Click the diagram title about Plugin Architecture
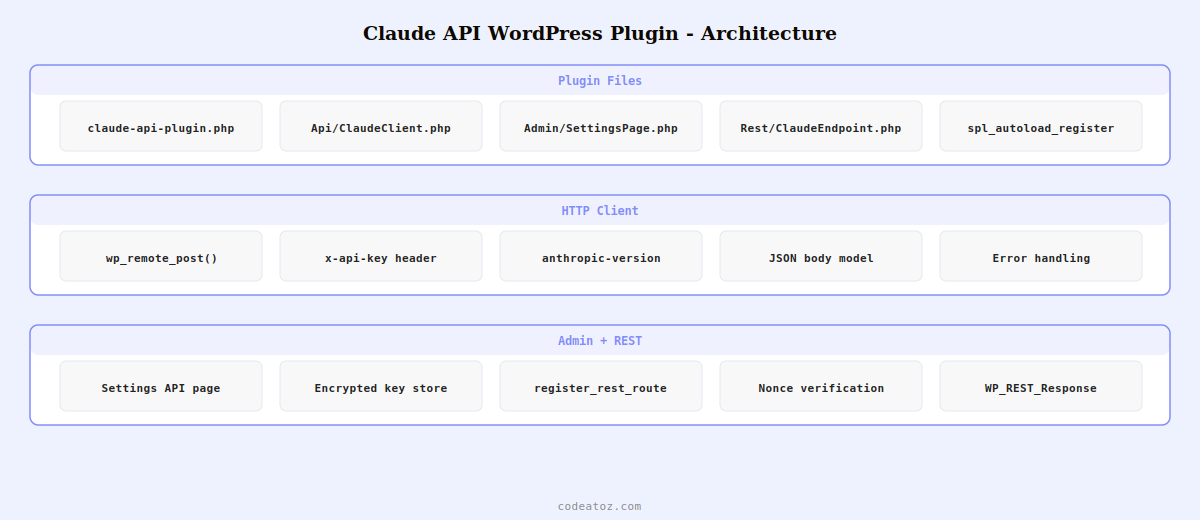 (x=600, y=33)
